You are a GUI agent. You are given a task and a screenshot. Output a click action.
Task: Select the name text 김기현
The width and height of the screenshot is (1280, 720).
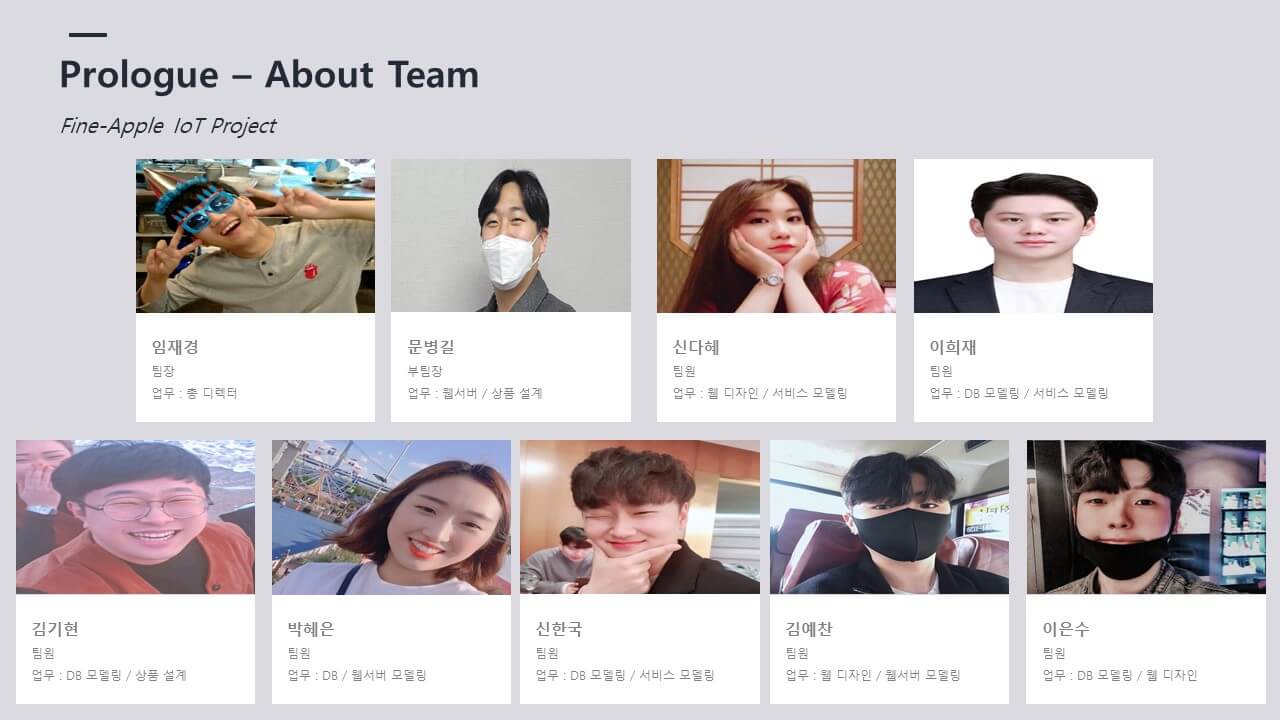[55, 629]
